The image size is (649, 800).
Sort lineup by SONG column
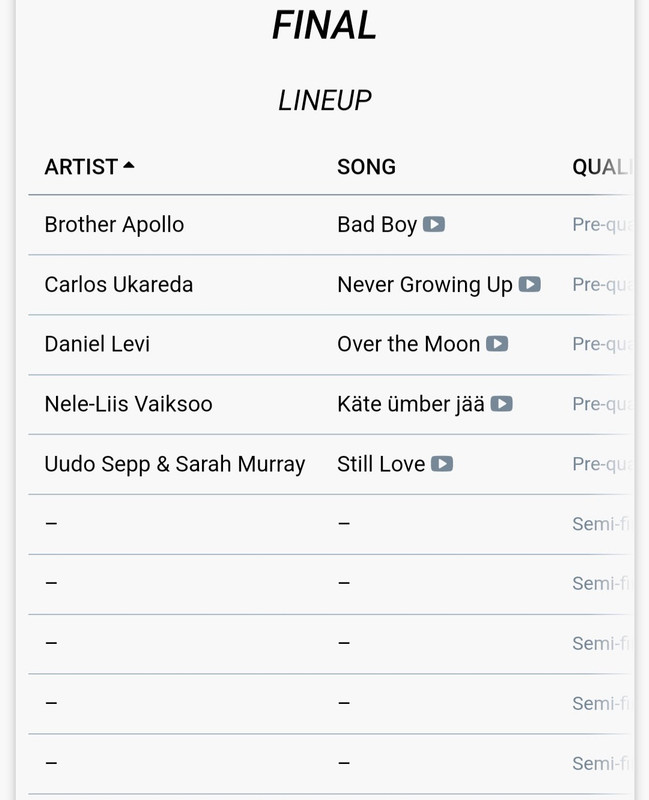point(366,167)
